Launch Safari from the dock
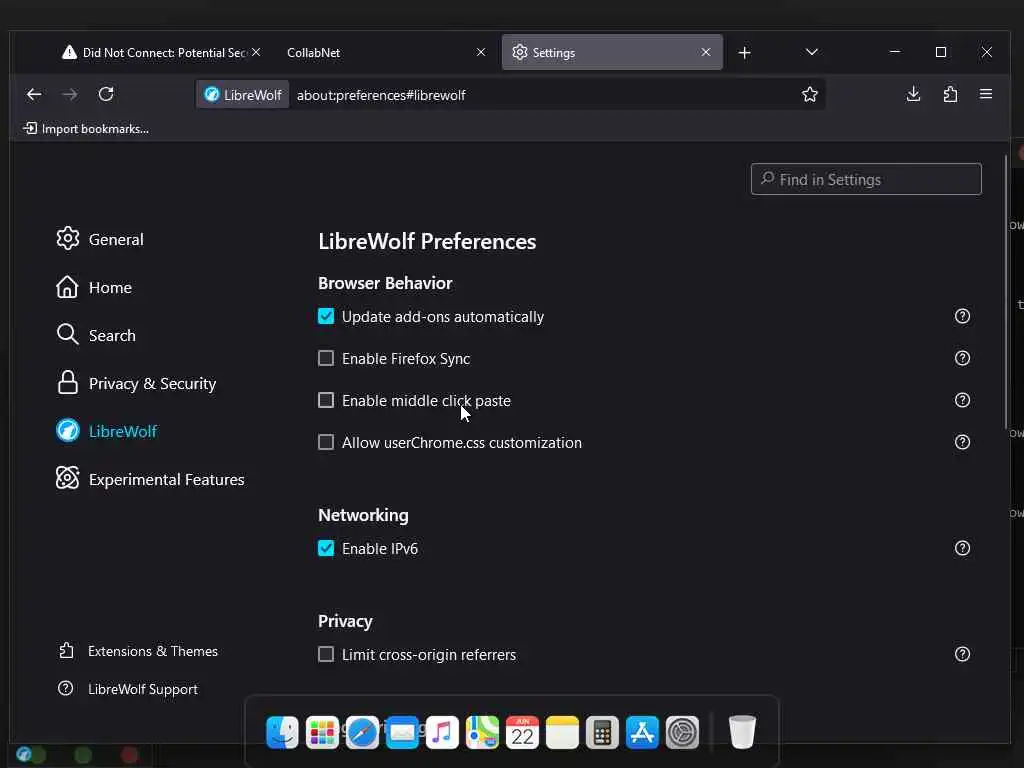 [x=362, y=732]
